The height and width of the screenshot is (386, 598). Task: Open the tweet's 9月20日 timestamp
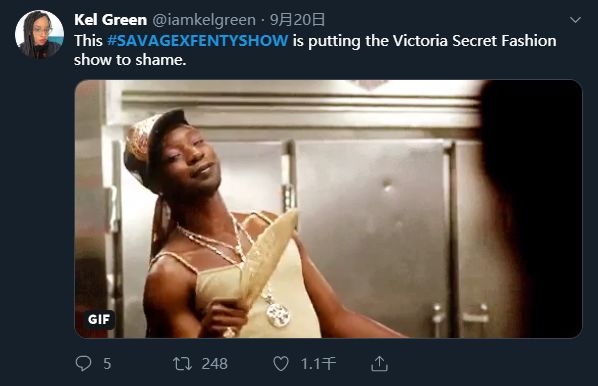(x=297, y=20)
